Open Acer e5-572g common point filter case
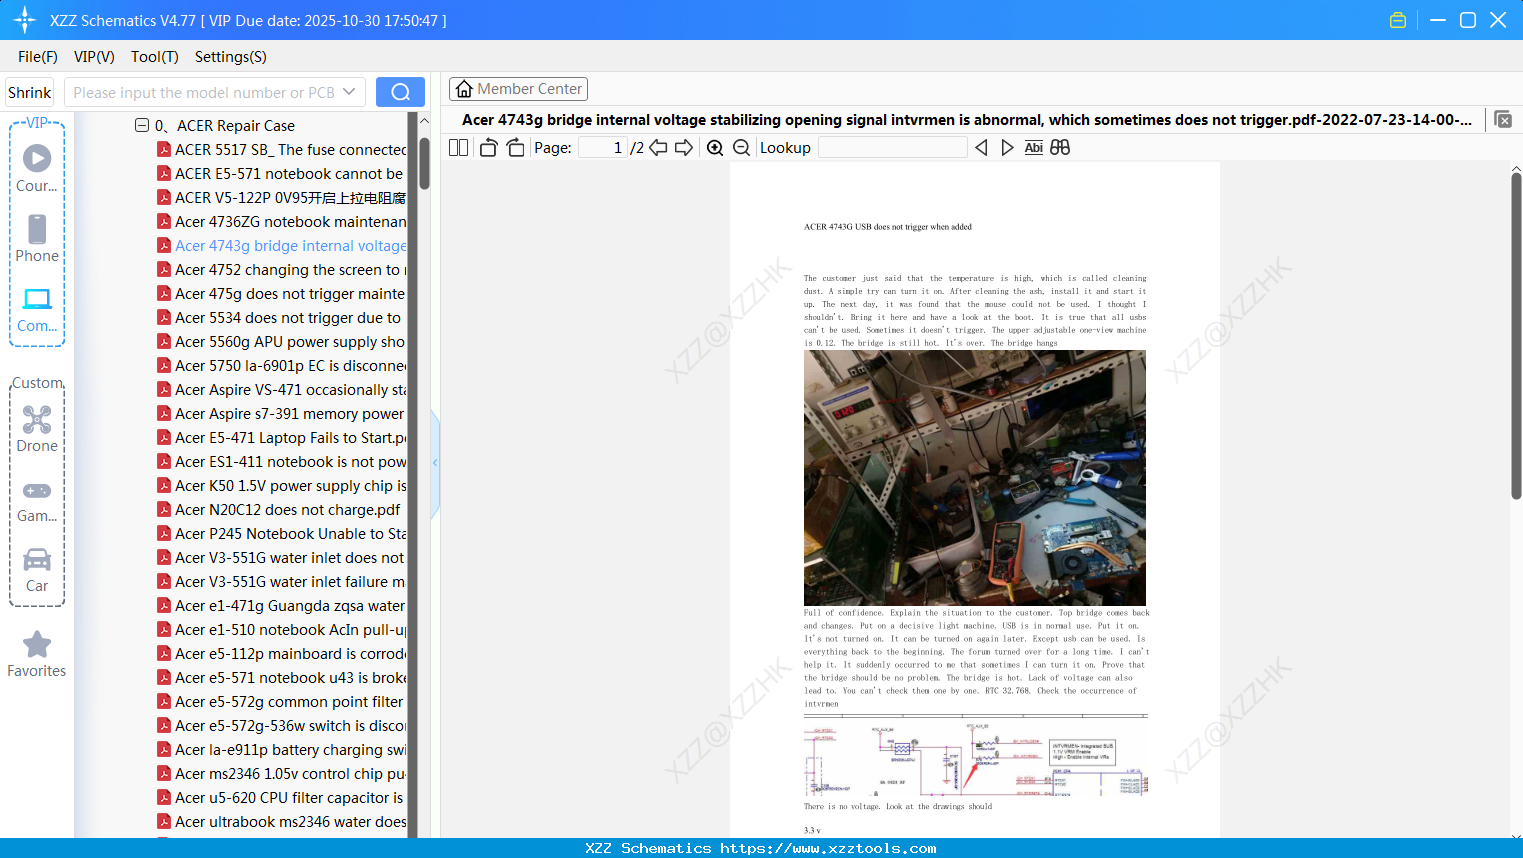The height and width of the screenshot is (858, 1523). [x=281, y=702]
